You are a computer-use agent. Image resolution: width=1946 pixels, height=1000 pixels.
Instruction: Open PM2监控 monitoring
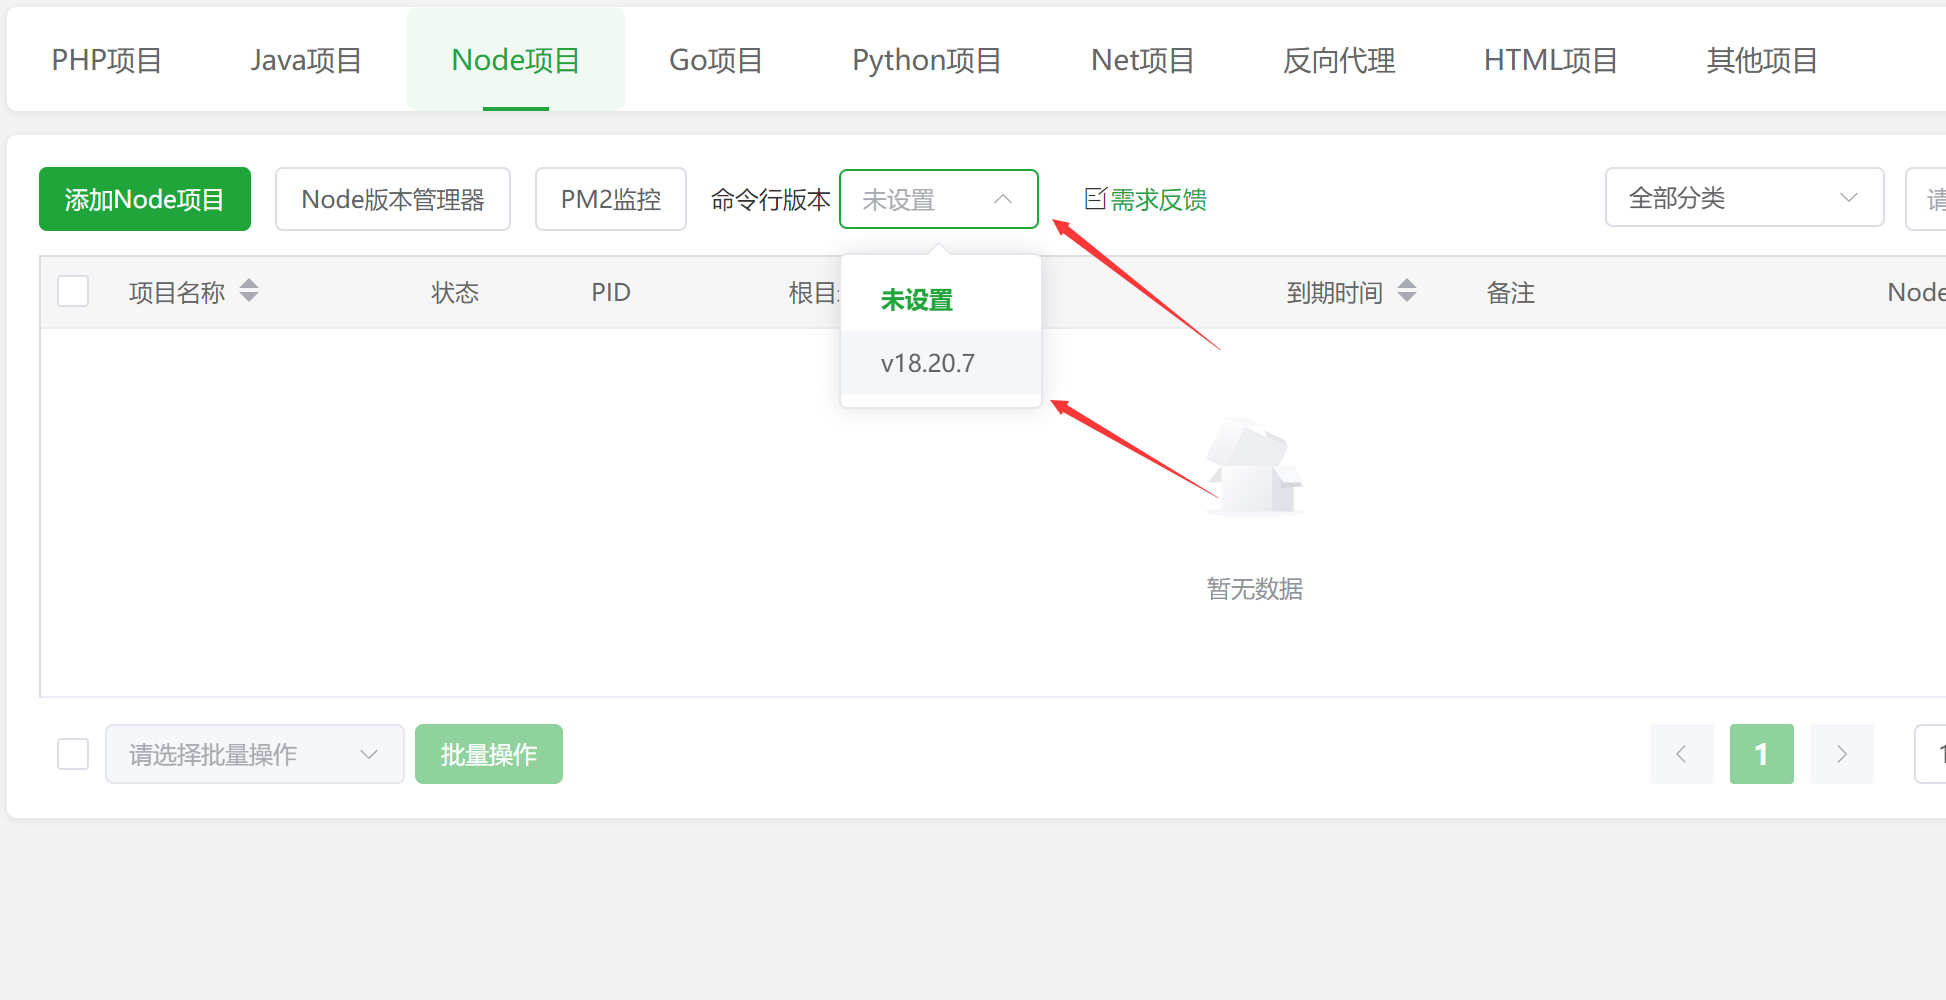(x=610, y=199)
